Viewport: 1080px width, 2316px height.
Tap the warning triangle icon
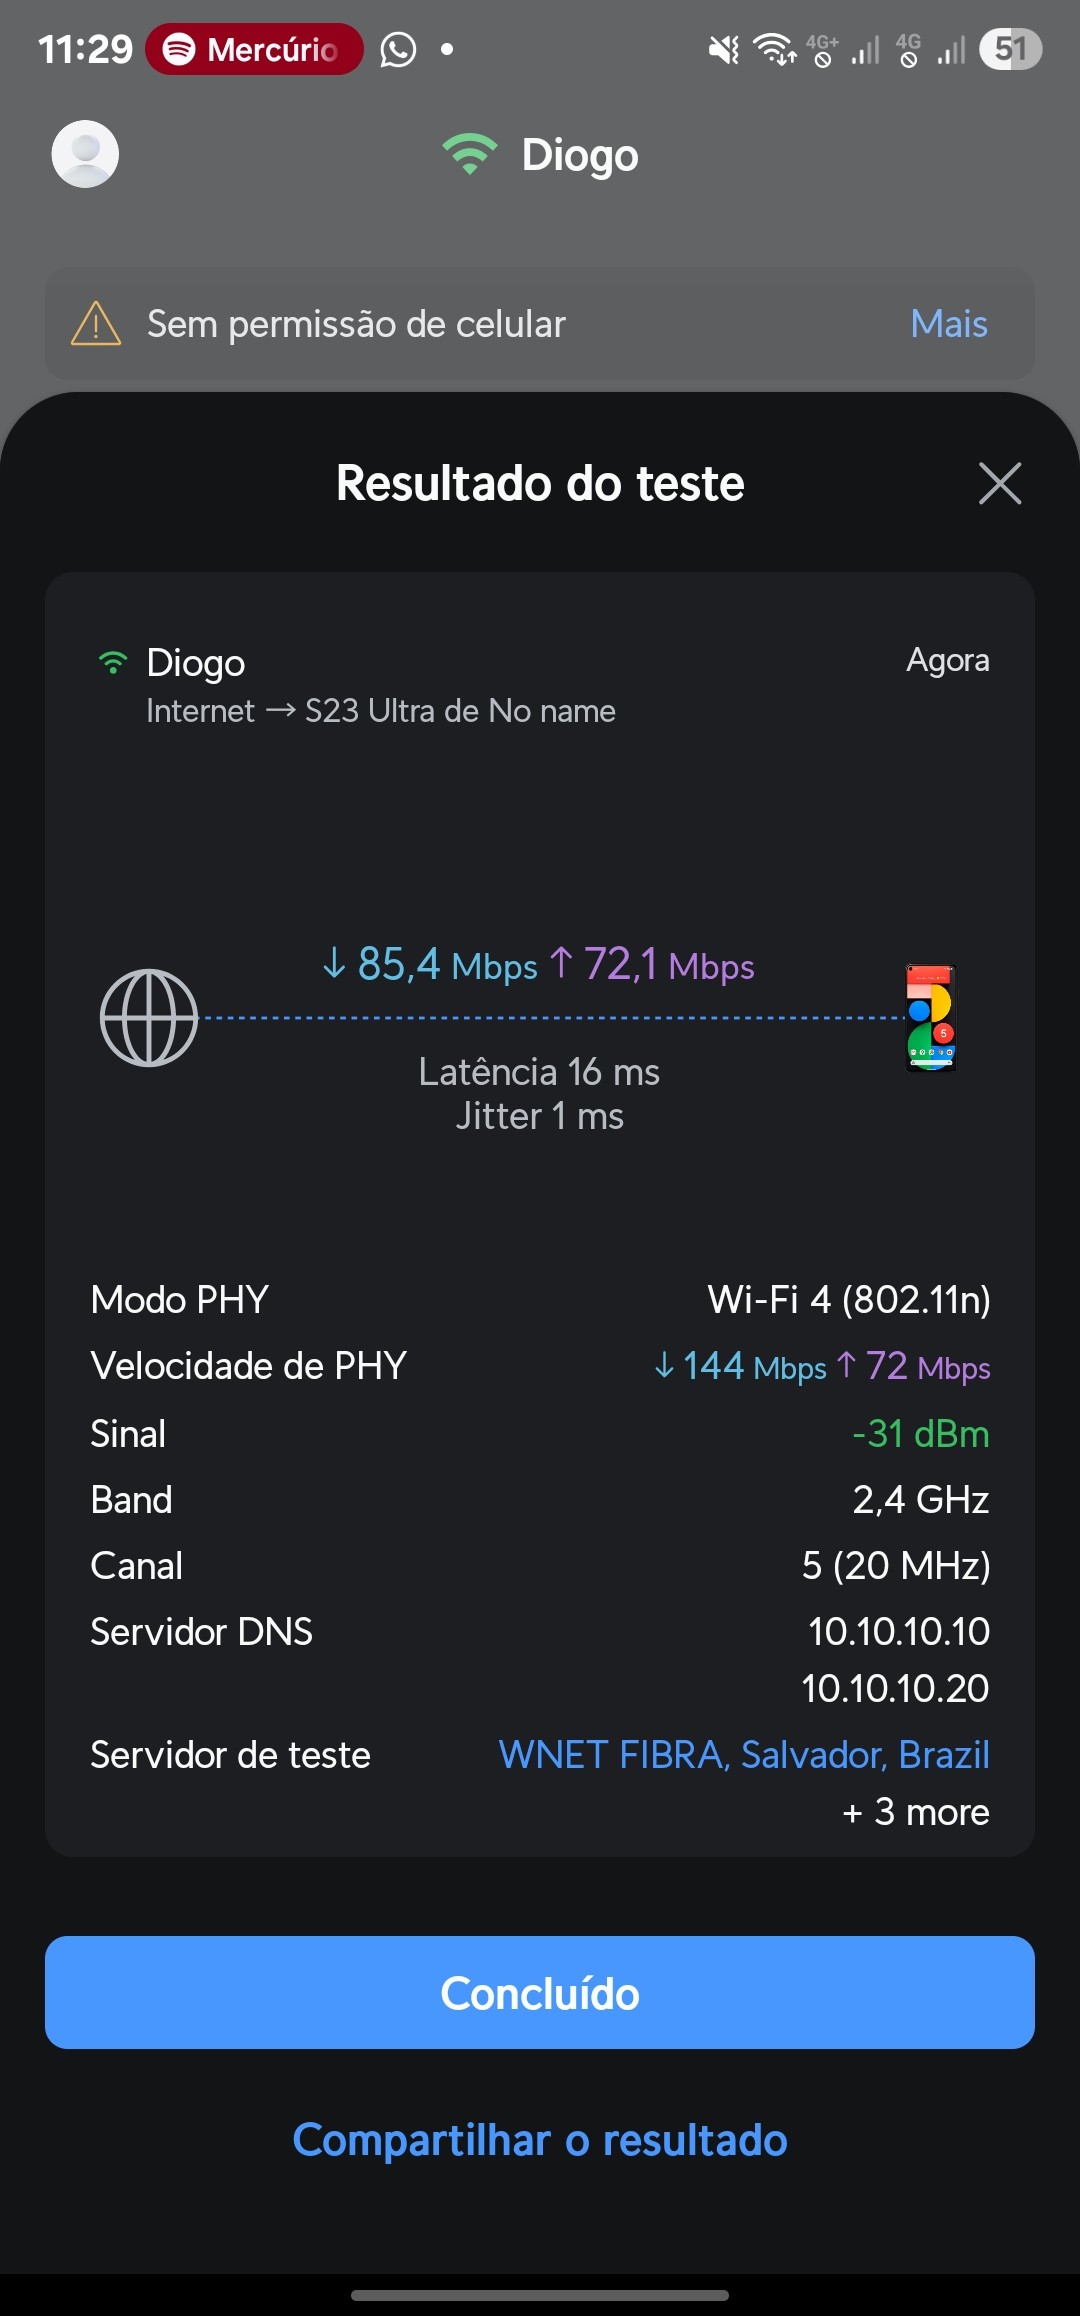(x=96, y=324)
